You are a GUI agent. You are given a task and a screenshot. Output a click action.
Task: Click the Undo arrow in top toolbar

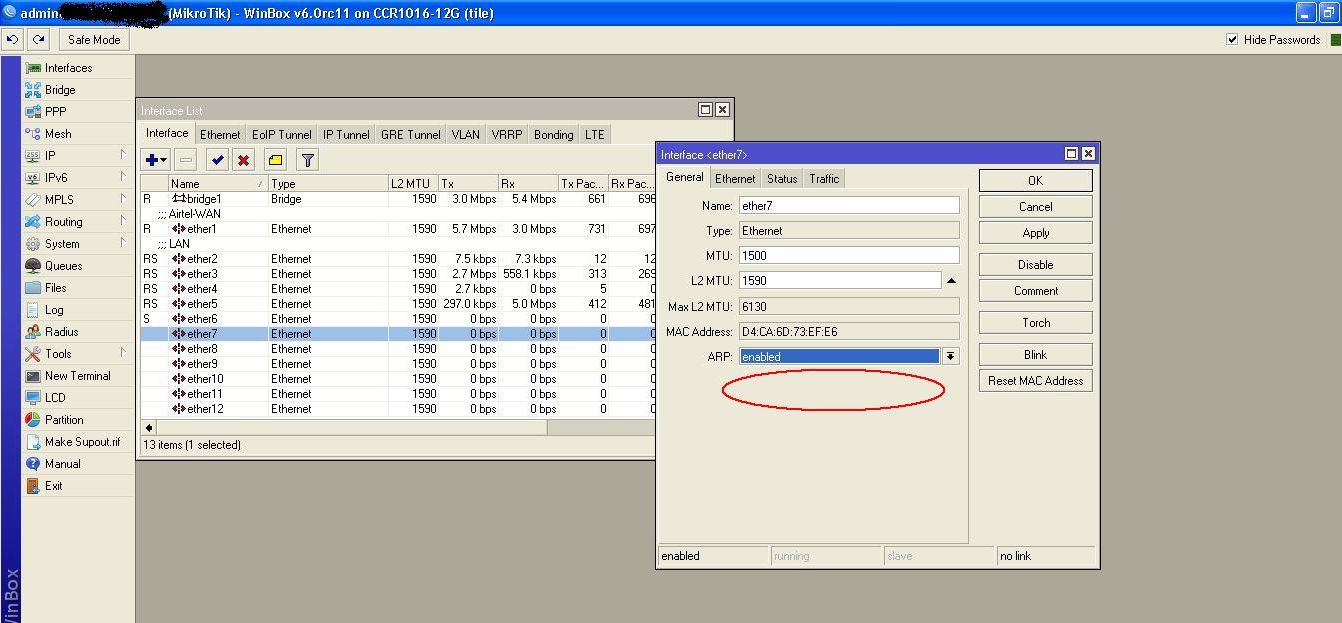point(12,39)
